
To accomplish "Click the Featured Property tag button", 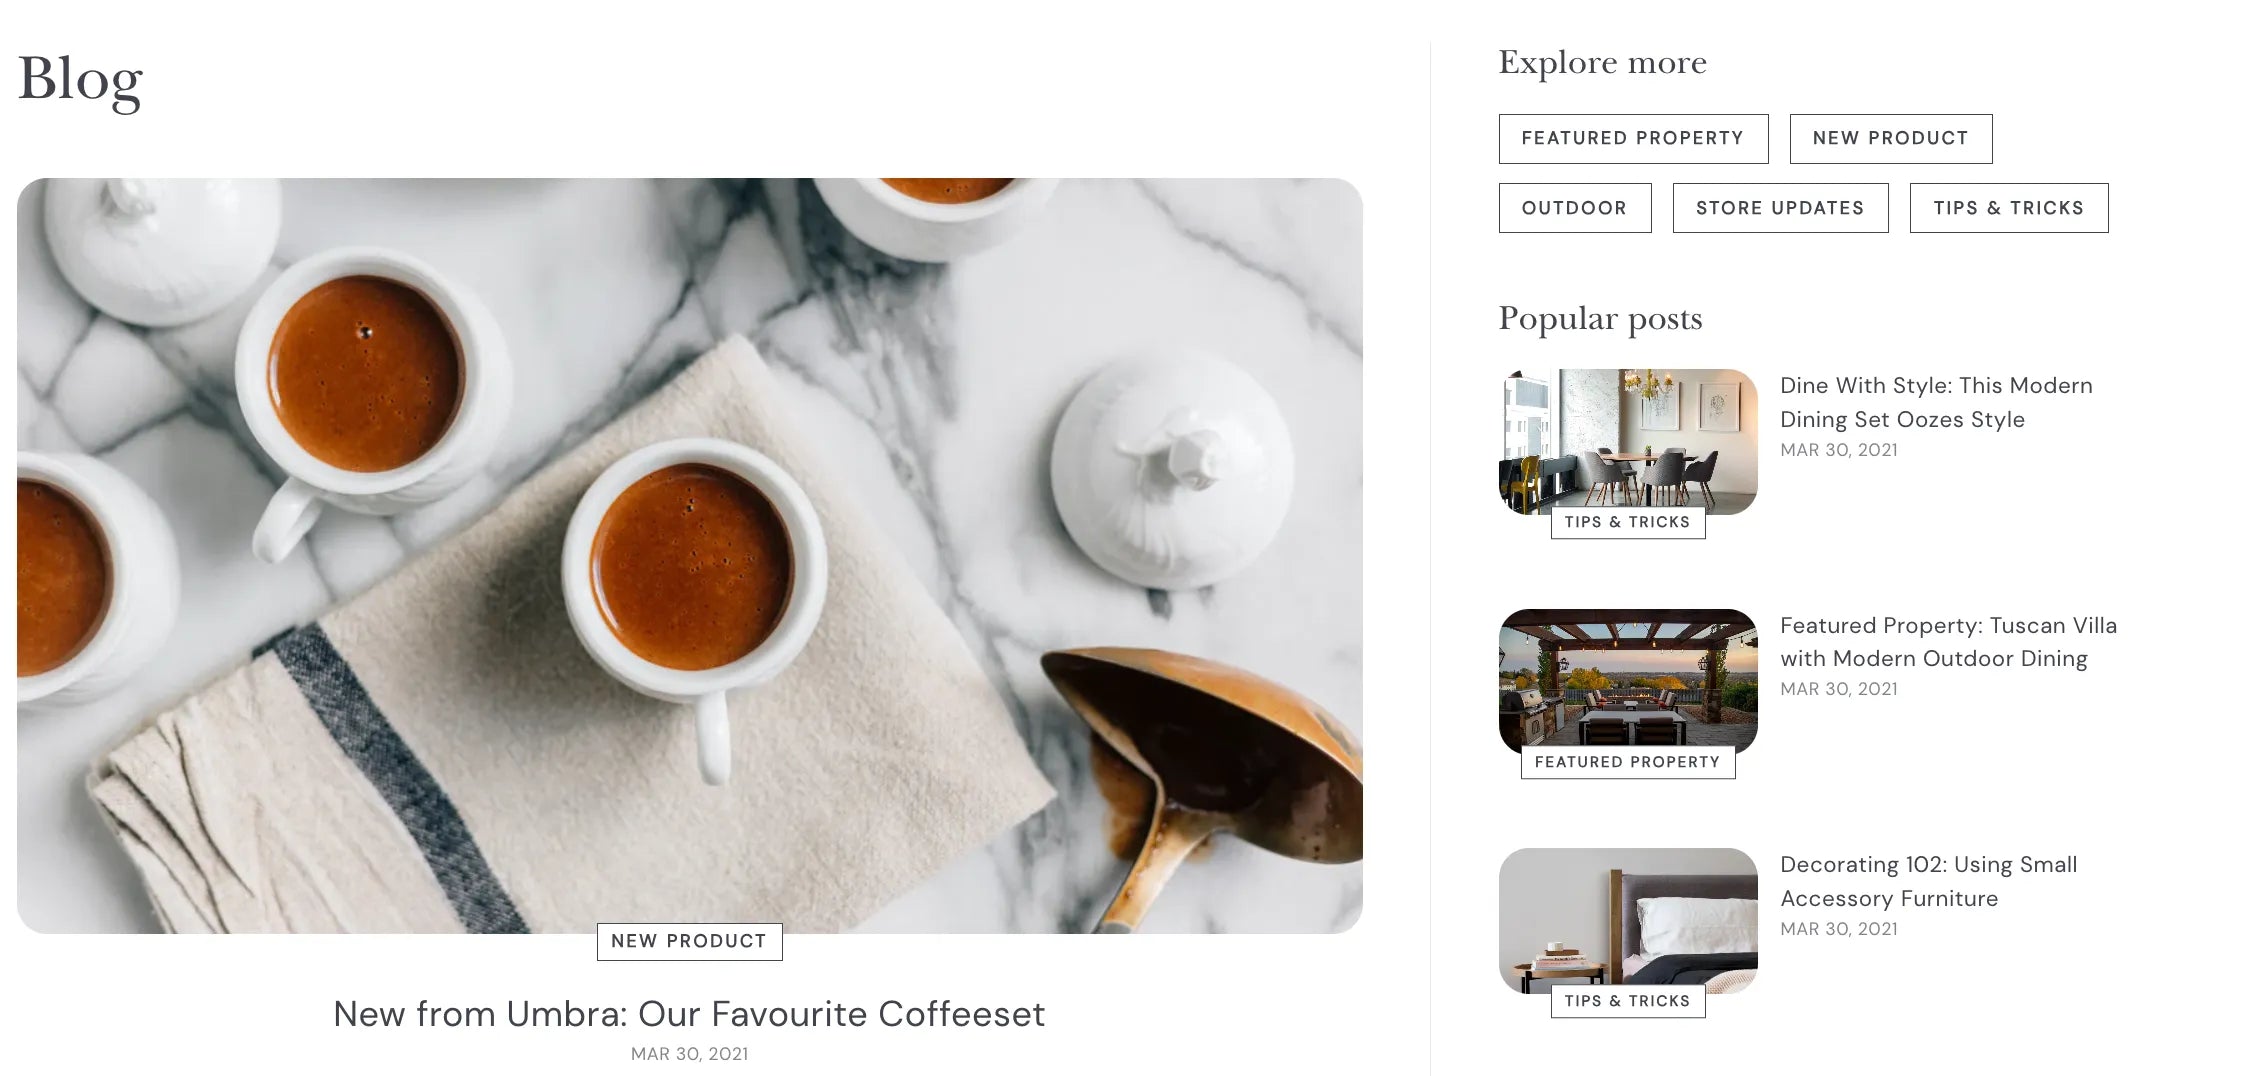I will click(1633, 139).
